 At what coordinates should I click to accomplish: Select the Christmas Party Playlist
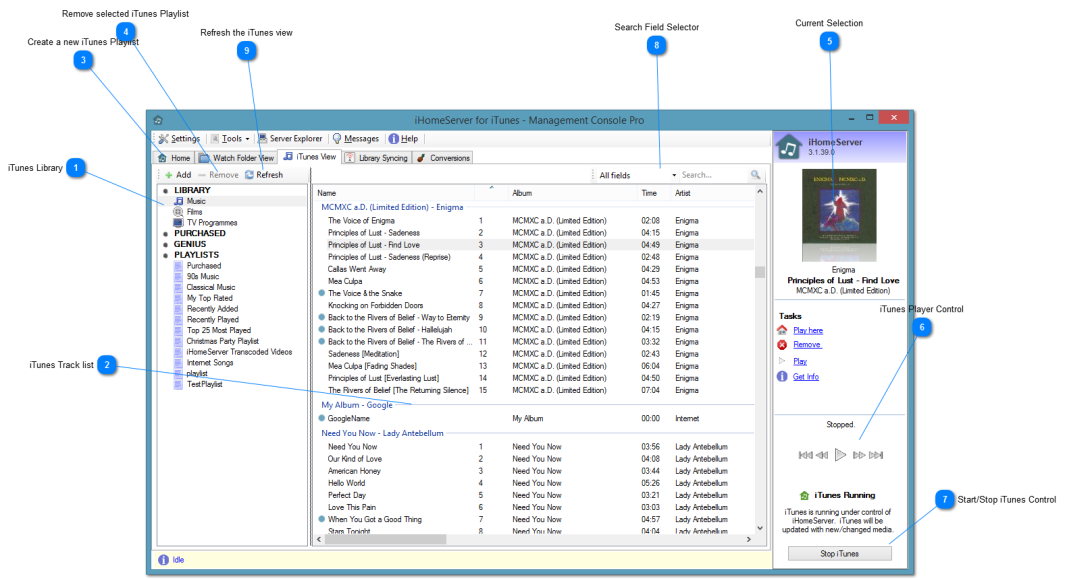coord(223,341)
